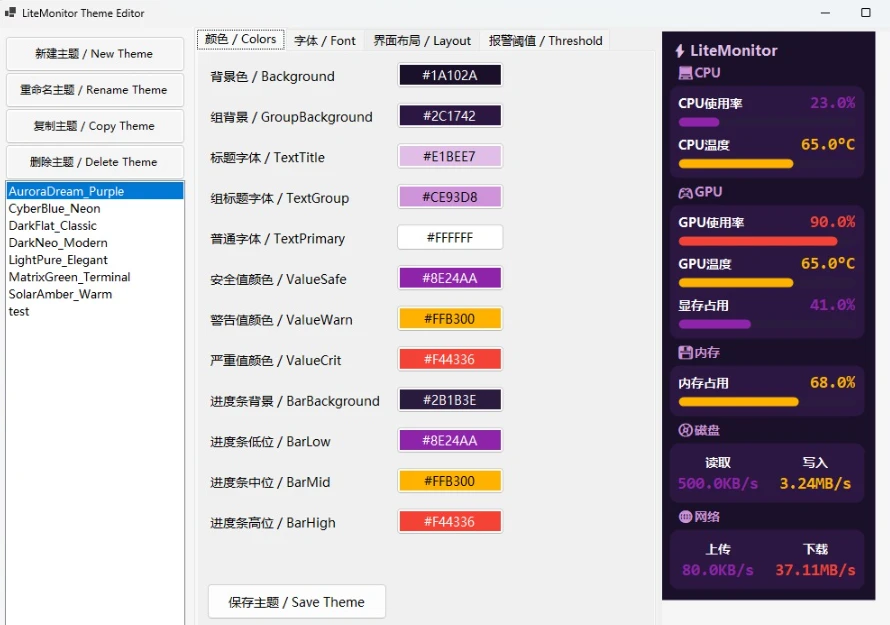Choose MatrixGreen_Terminal from the theme list
890x625 pixels.
pyautogui.click(x=70, y=277)
